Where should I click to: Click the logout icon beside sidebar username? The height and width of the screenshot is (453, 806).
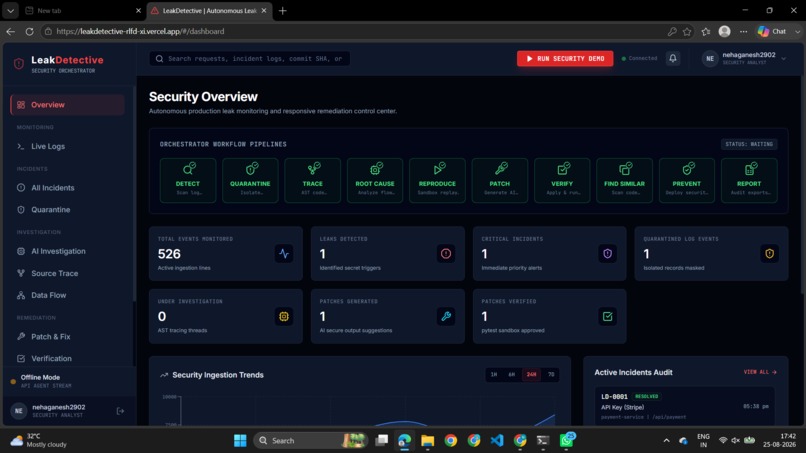click(x=120, y=411)
